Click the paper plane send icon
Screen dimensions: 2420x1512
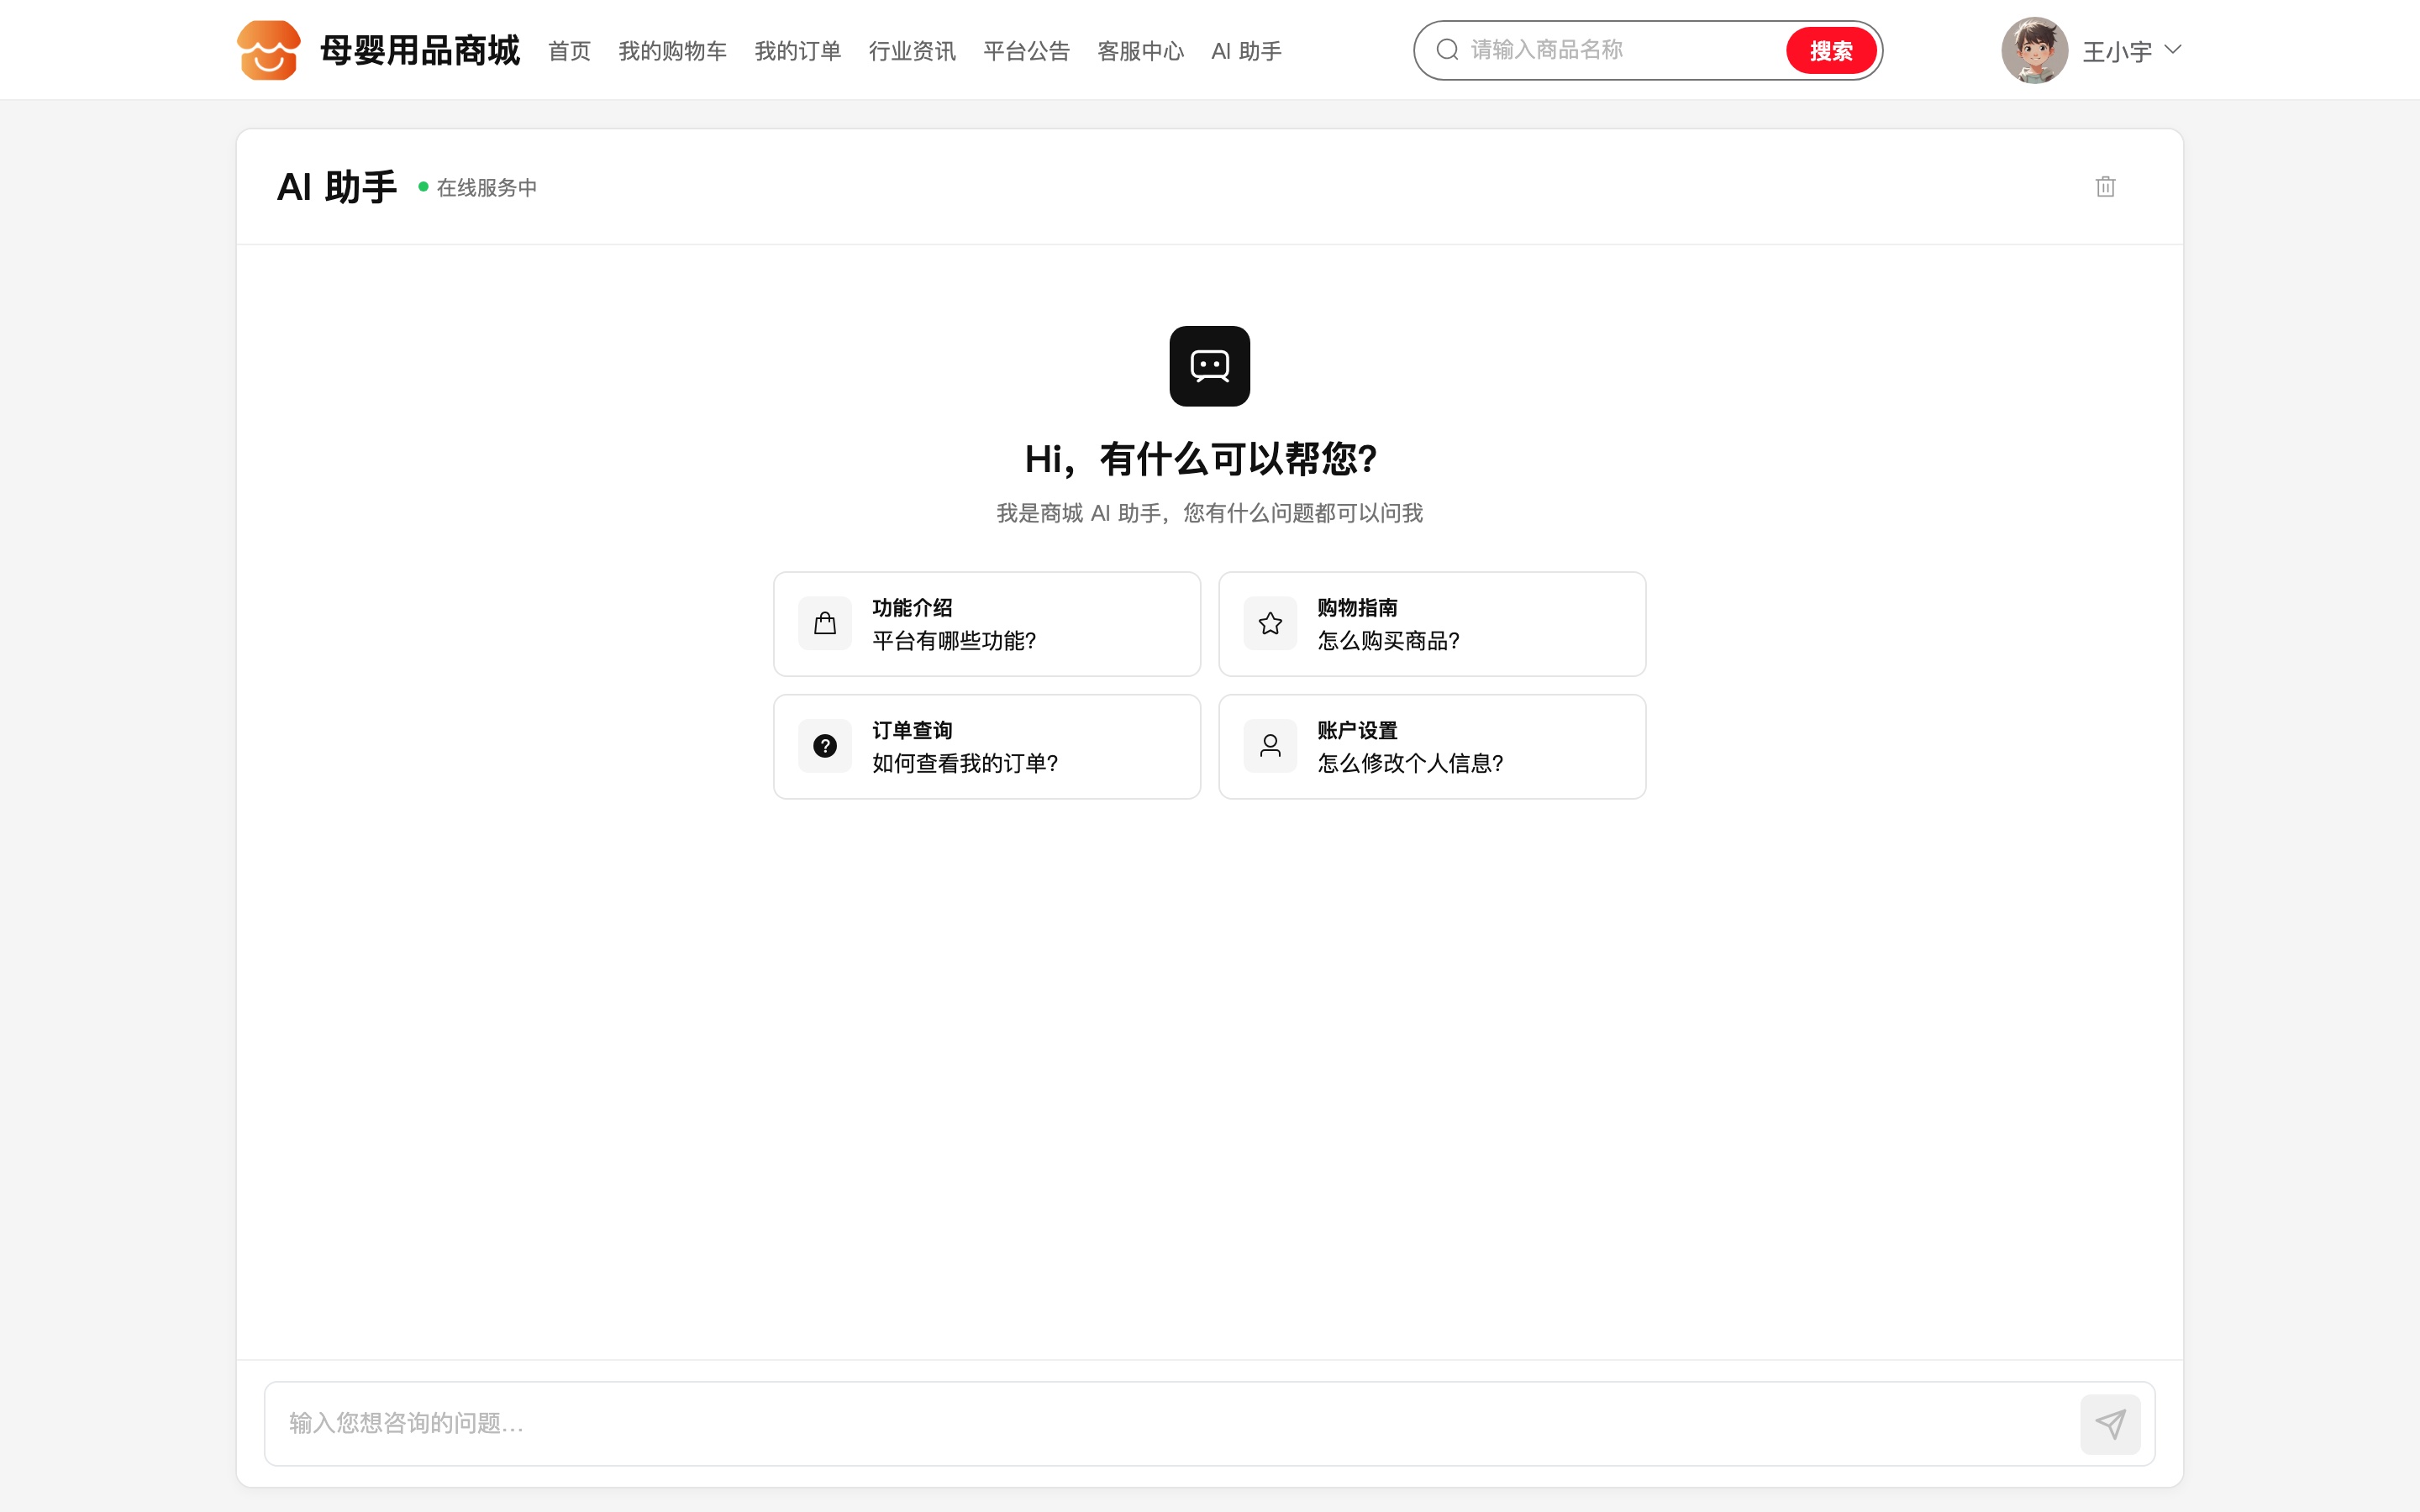pyautogui.click(x=2110, y=1424)
